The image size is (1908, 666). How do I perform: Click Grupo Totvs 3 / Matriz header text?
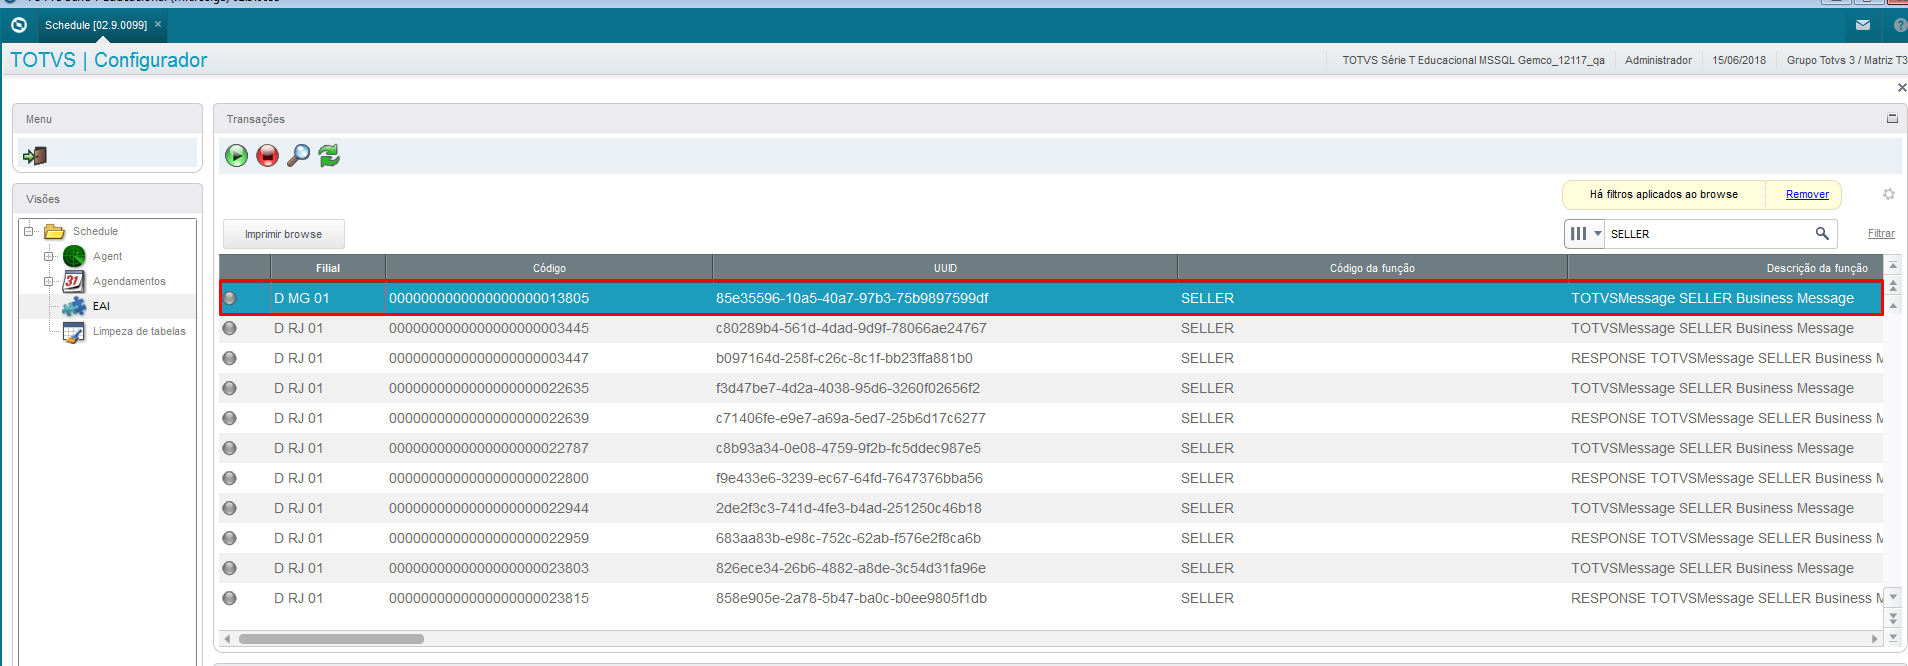(x=1847, y=60)
